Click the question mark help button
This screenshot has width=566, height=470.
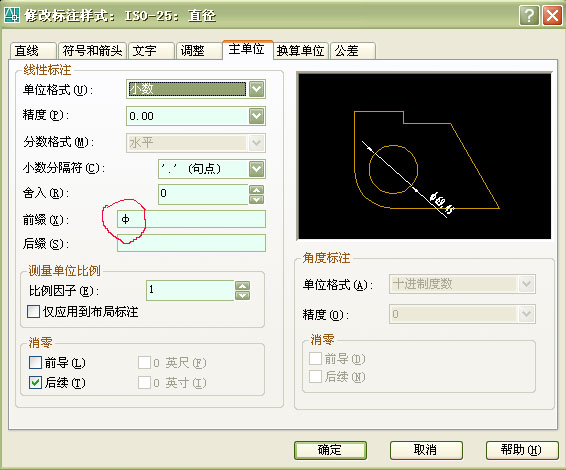click(x=529, y=16)
